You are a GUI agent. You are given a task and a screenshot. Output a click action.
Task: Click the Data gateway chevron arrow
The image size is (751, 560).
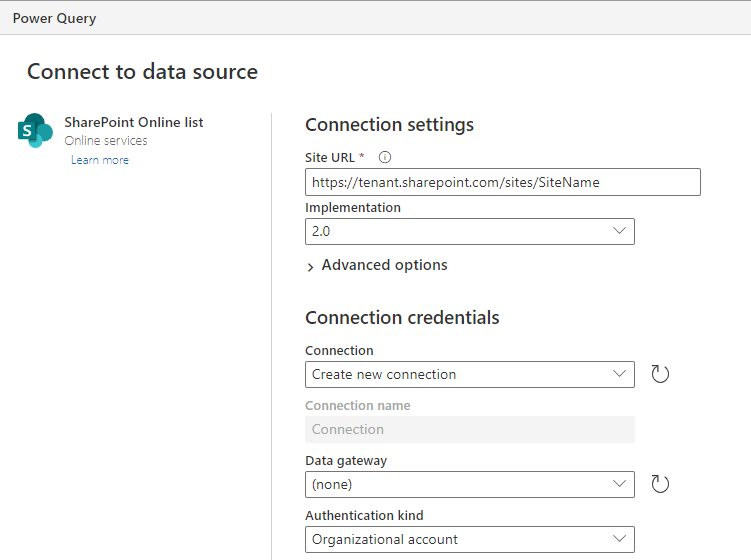point(619,483)
